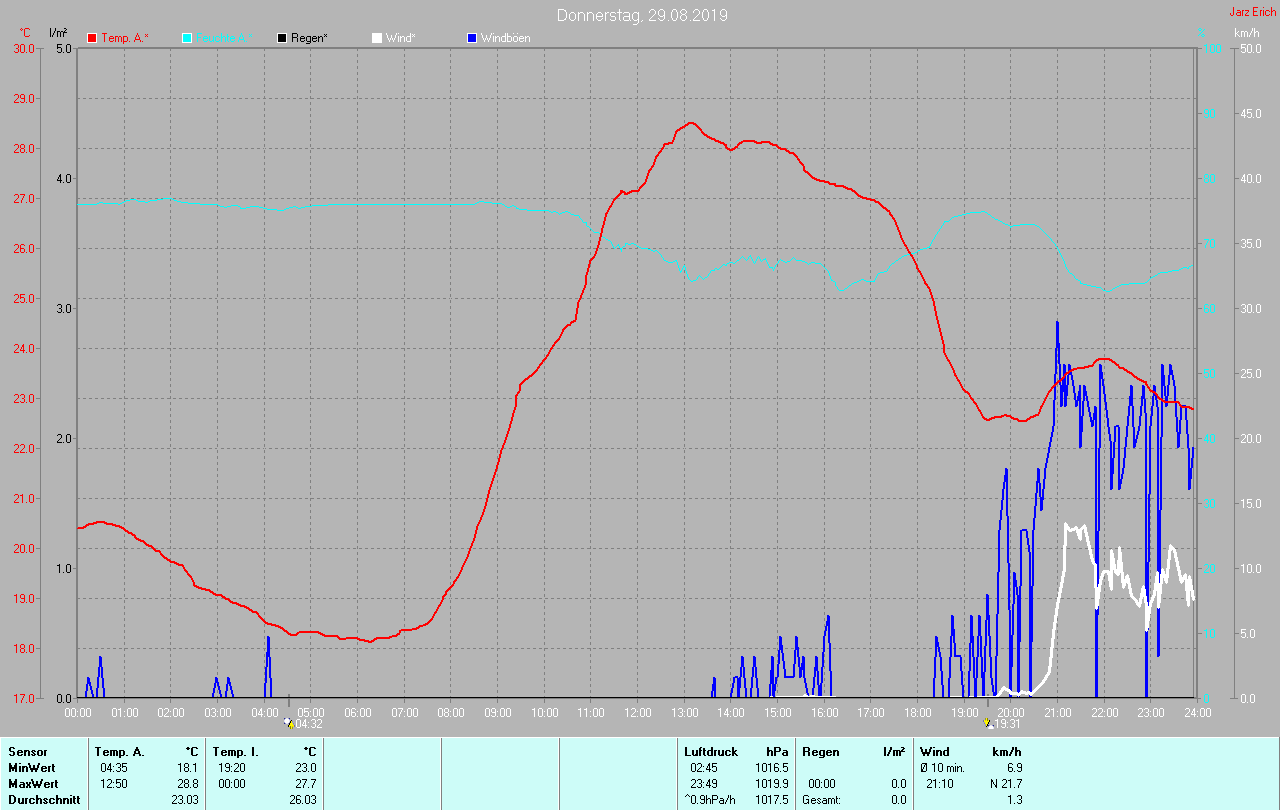Image resolution: width=1280 pixels, height=810 pixels.
Task: Click the black Regen legend swatch
Action: click(282, 38)
